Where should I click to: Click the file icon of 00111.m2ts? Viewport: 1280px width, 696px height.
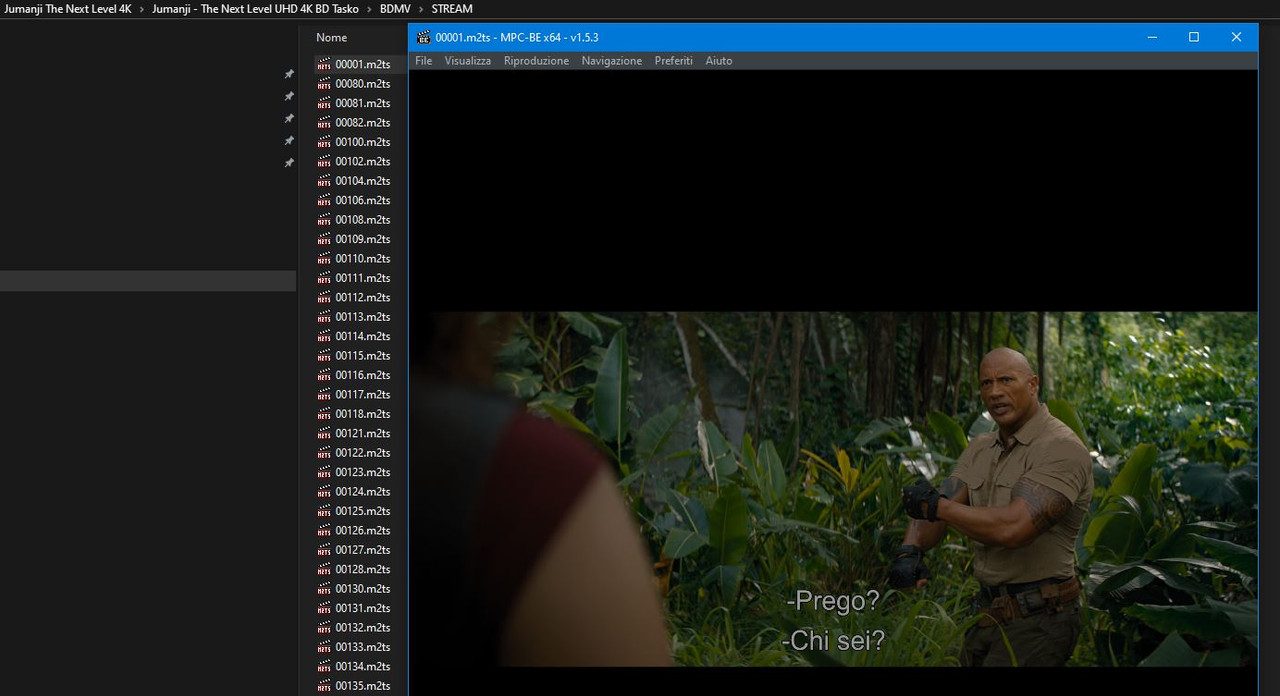pyautogui.click(x=324, y=278)
